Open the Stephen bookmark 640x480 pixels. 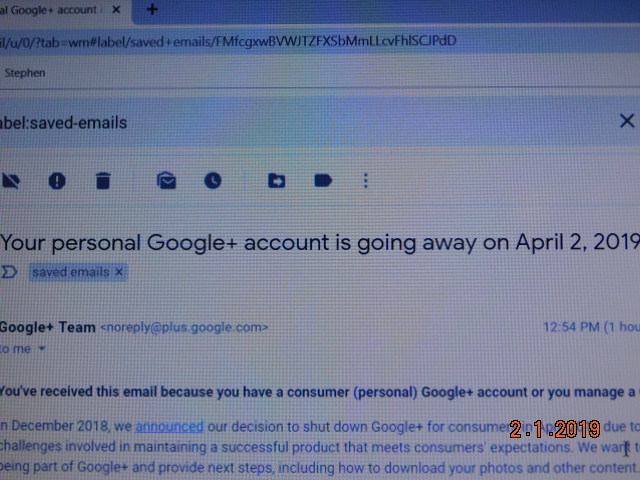[24, 73]
